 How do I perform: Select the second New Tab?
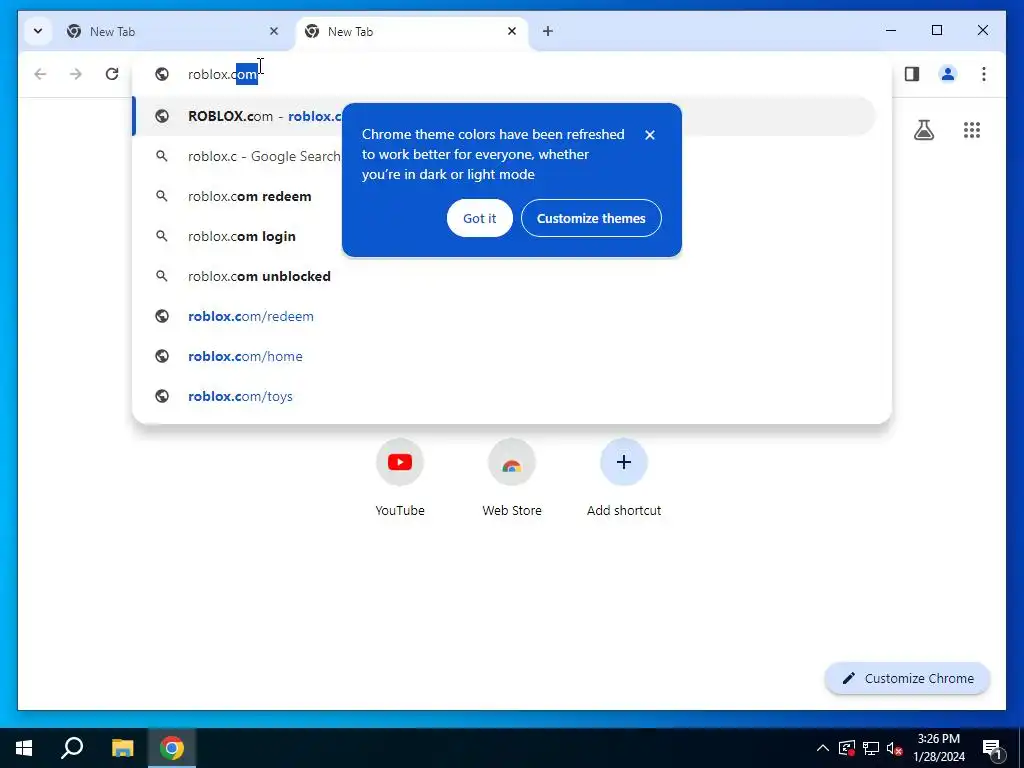coord(411,31)
